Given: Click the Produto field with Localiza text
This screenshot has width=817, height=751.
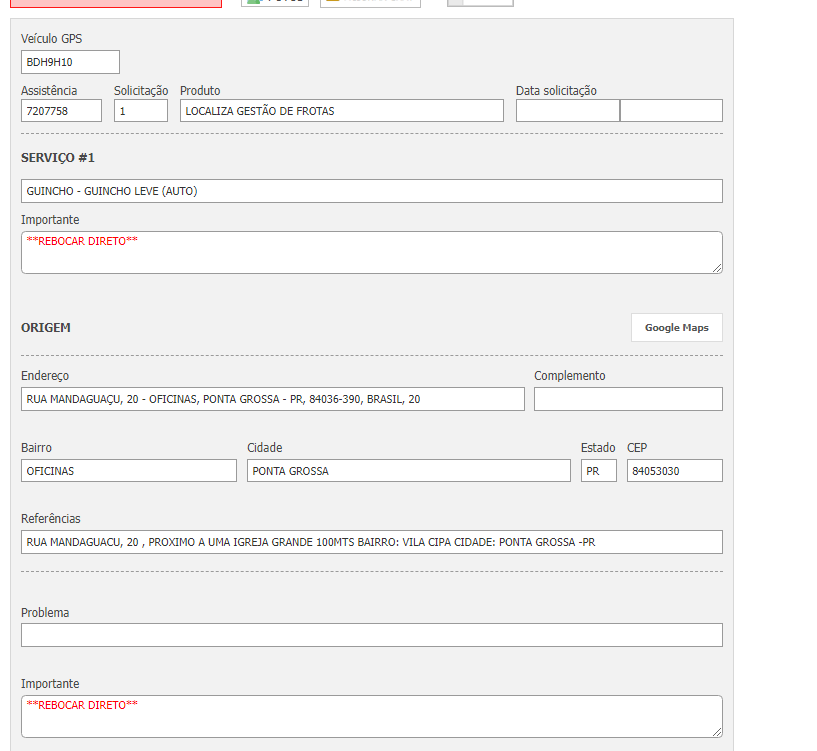Looking at the screenshot, I should pos(341,111).
